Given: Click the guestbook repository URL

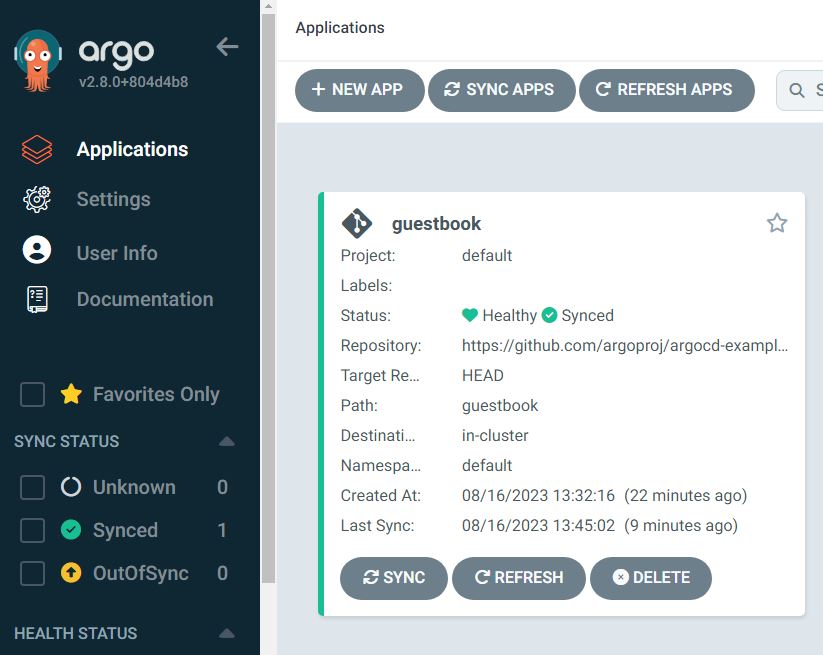Looking at the screenshot, I should point(625,345).
